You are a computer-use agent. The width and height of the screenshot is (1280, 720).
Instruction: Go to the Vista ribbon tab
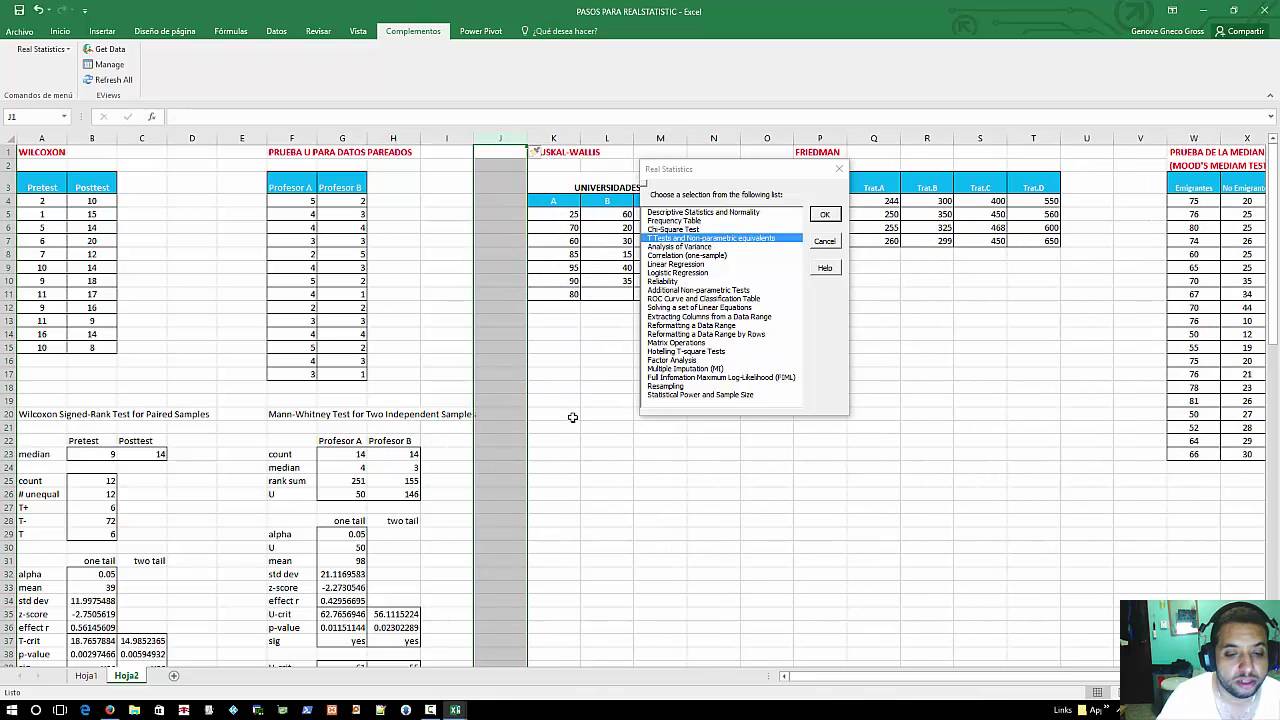(x=358, y=31)
